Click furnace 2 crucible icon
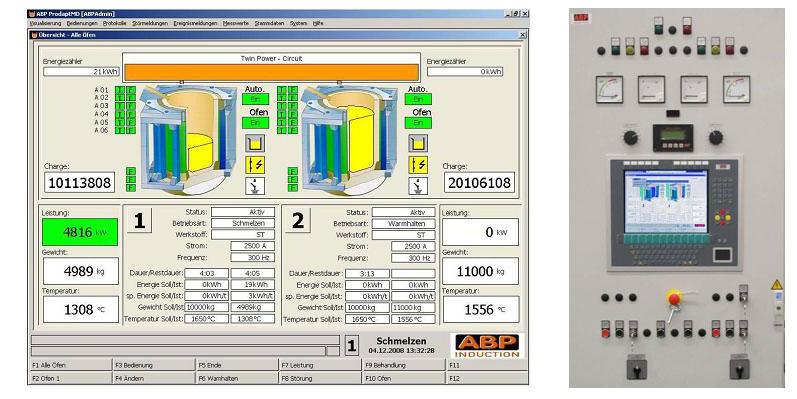 pos(418,143)
